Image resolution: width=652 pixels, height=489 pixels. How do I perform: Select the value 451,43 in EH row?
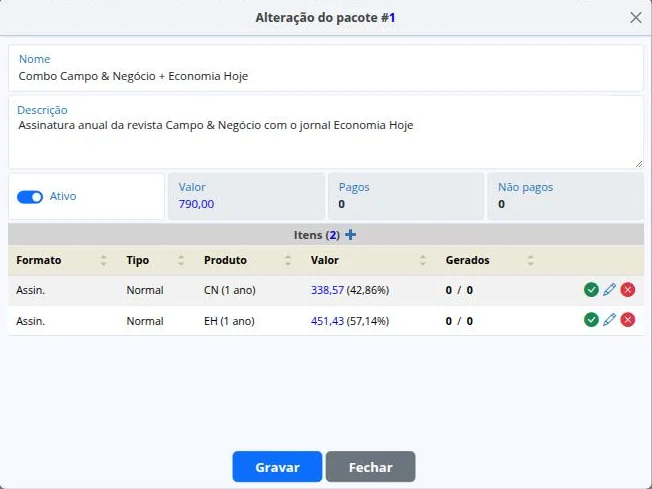[x=327, y=321]
